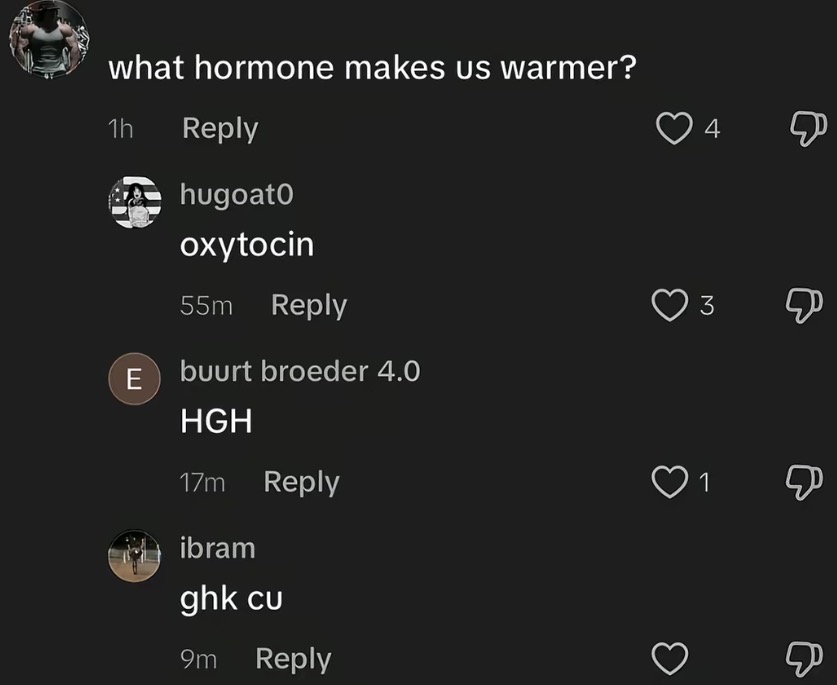Reply to the hormone question comment
Screen dimensions: 837x685
click(x=220, y=129)
